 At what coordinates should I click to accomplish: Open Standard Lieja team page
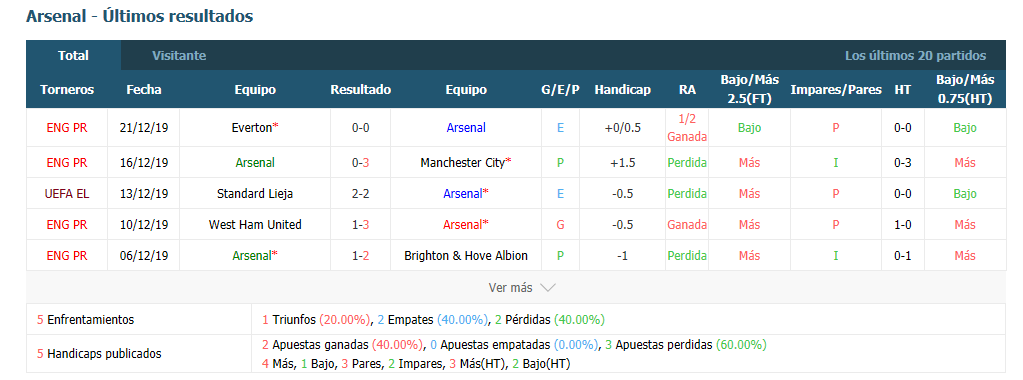tap(255, 193)
